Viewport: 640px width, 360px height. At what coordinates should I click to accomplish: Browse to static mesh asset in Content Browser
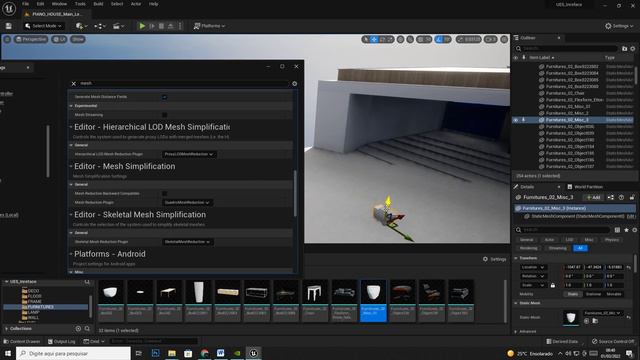[595, 321]
